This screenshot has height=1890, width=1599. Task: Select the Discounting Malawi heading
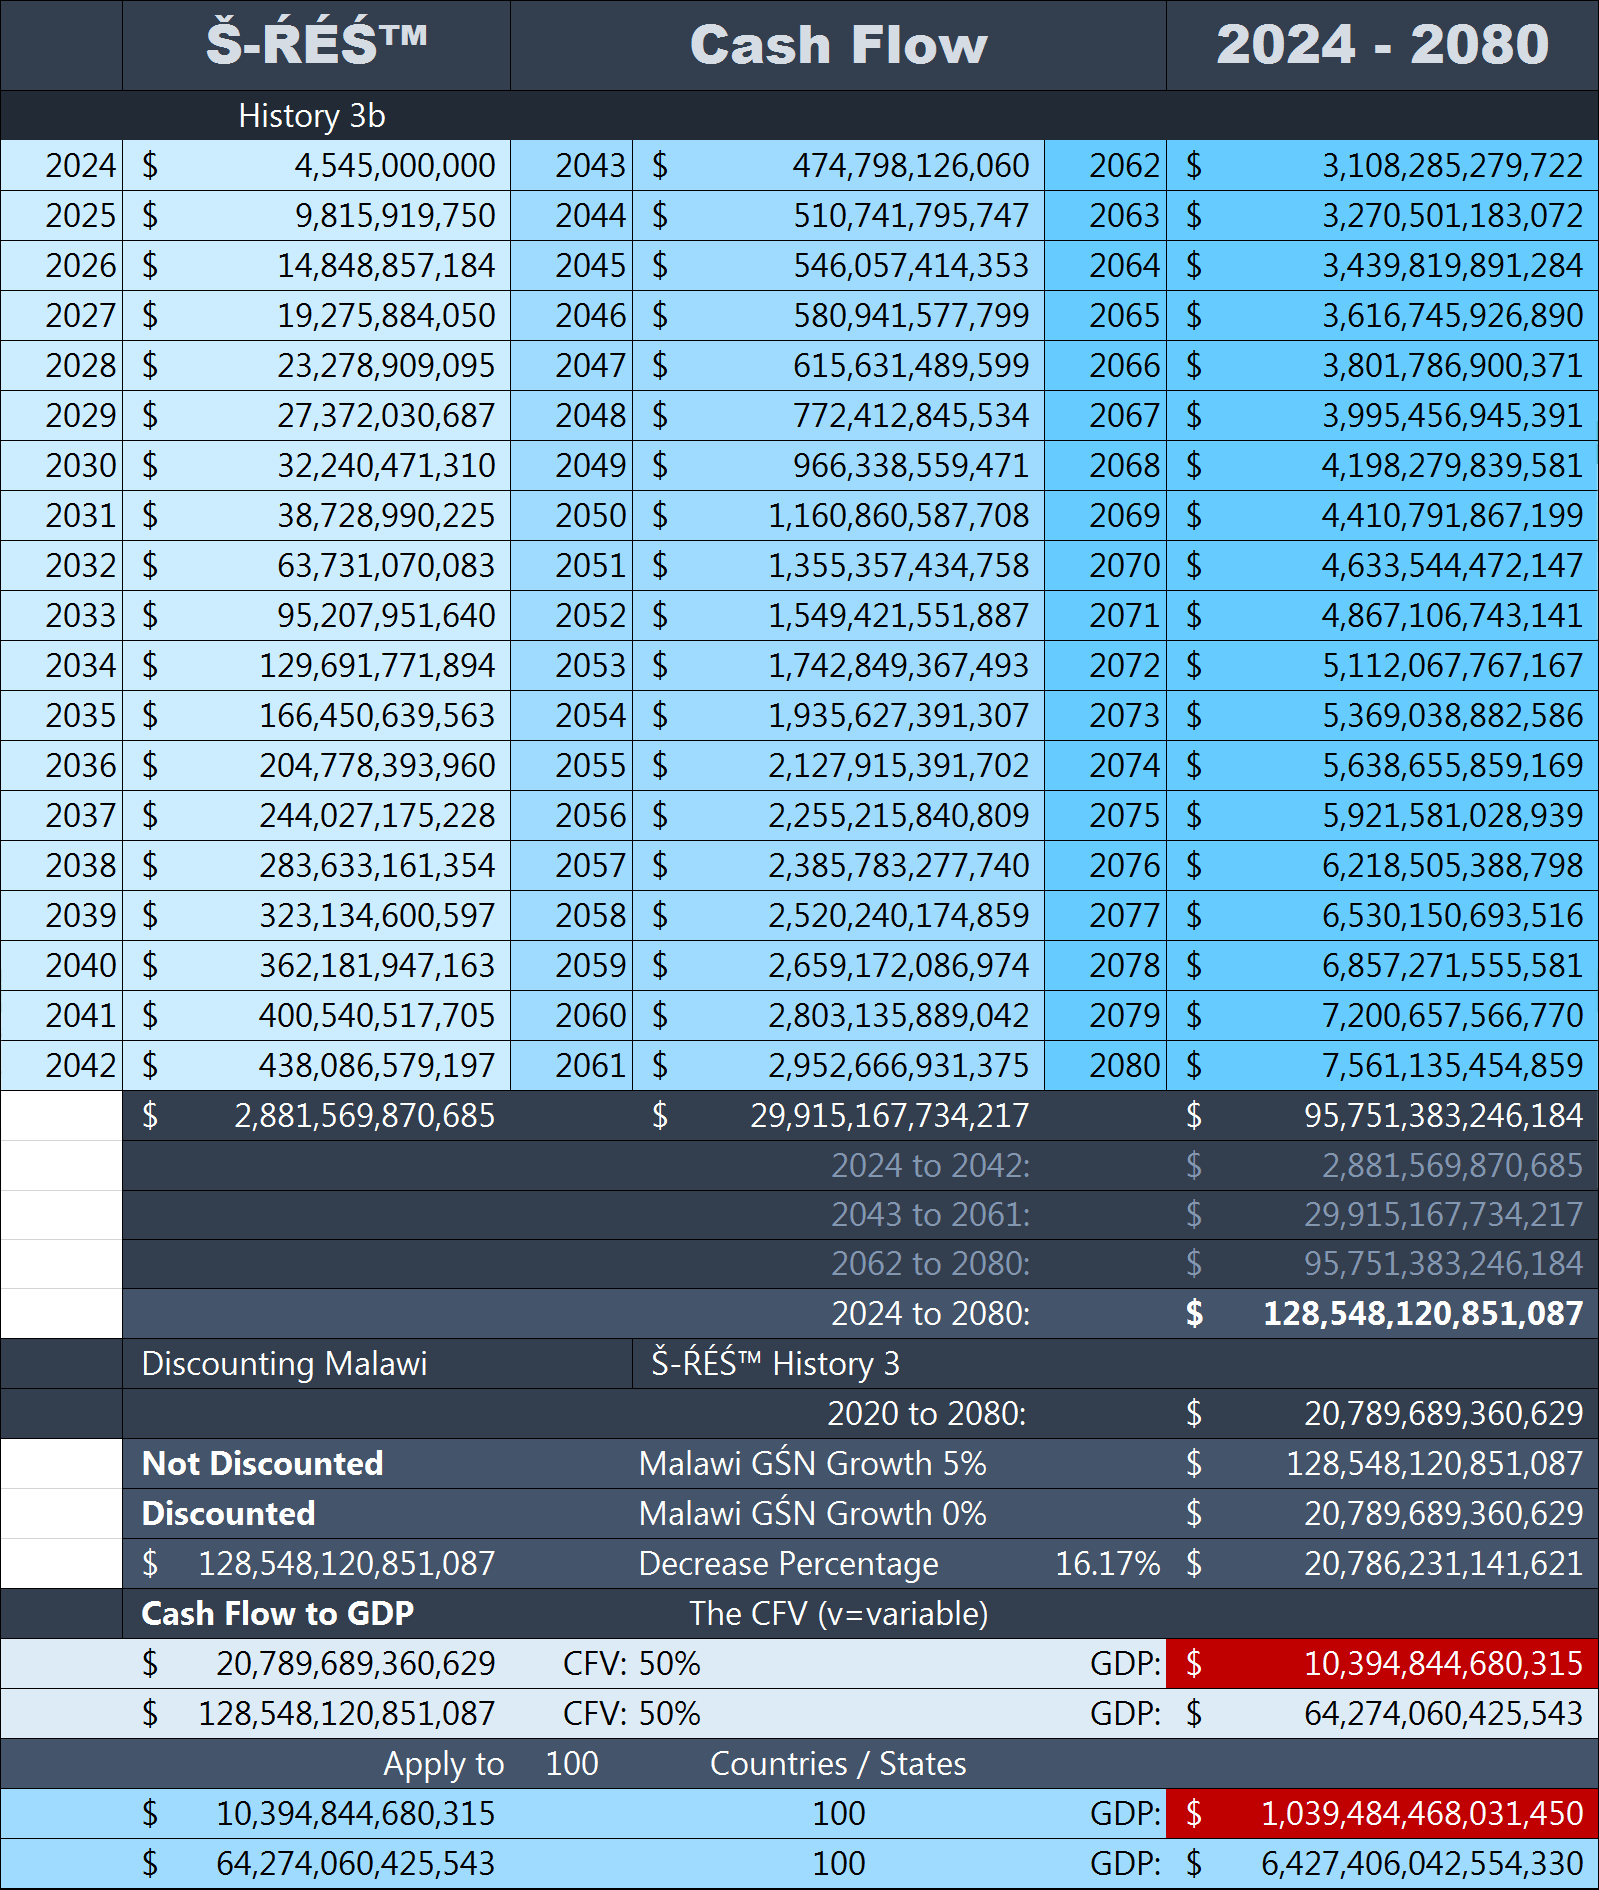[x=284, y=1363]
